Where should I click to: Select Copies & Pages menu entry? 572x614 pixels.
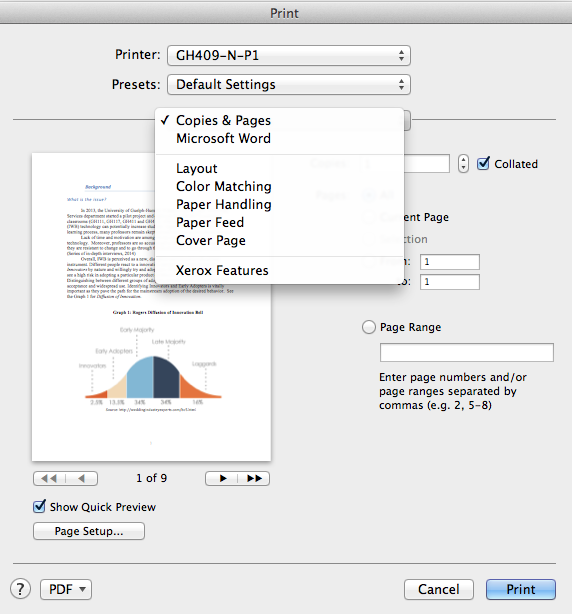tap(280, 120)
